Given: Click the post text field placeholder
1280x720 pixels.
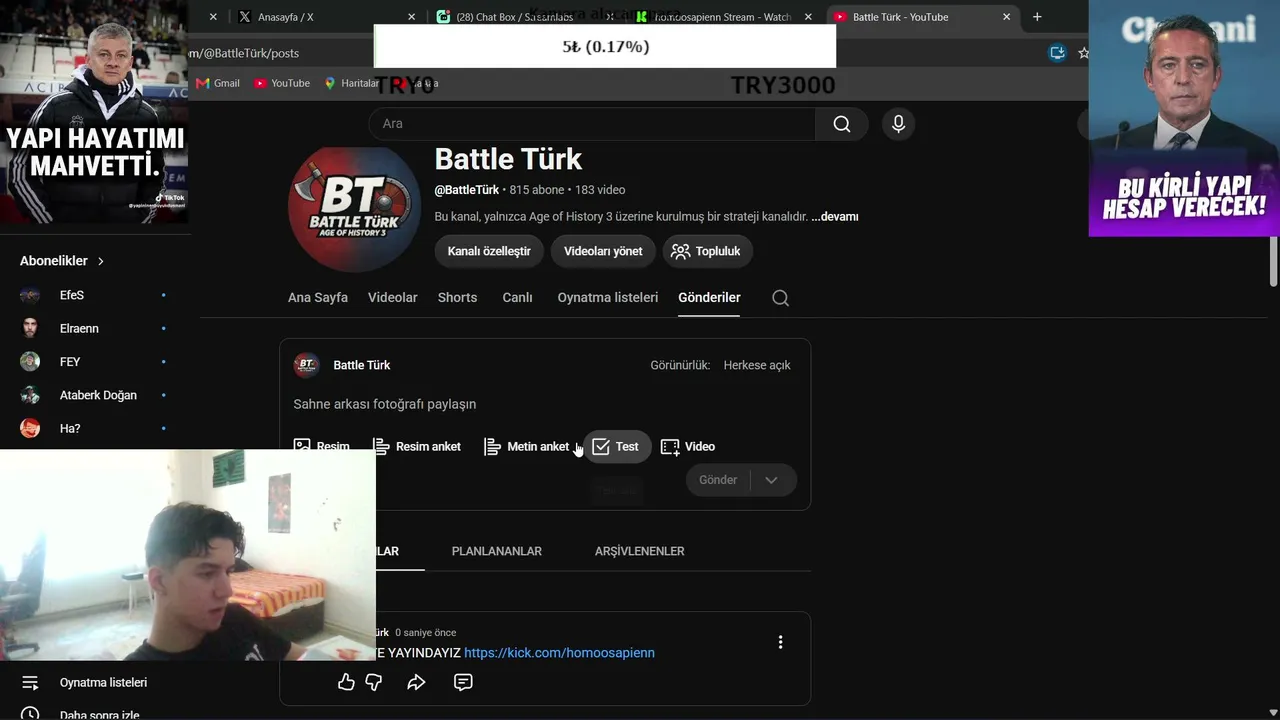Looking at the screenshot, I should click(x=385, y=404).
